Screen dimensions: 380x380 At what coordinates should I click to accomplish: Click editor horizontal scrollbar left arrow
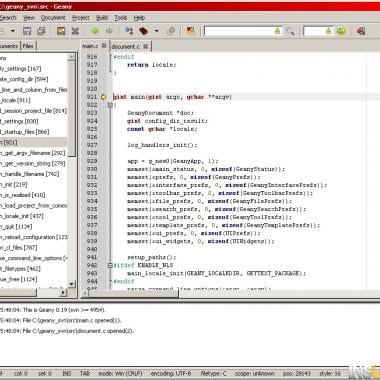tap(85, 293)
